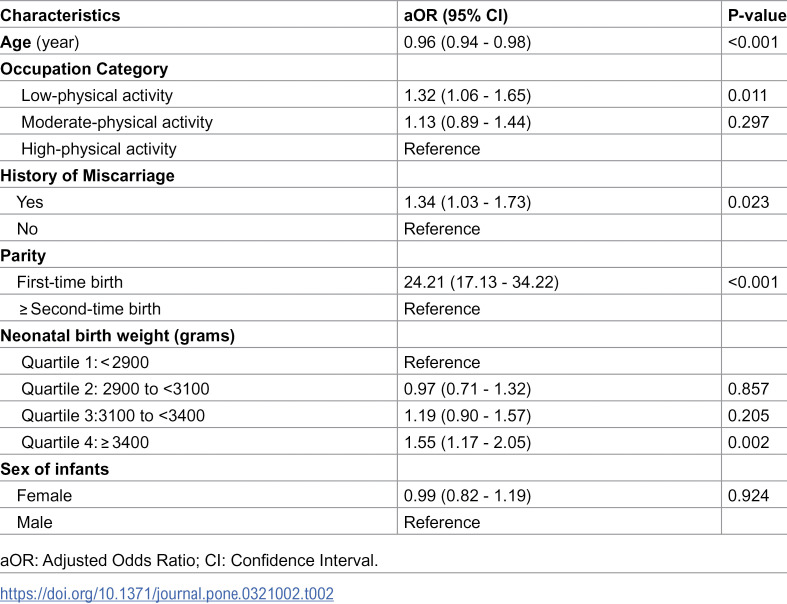Click the Parity section heading
Image resolution: width=787 pixels, height=604 pixels.
pos(23,256)
